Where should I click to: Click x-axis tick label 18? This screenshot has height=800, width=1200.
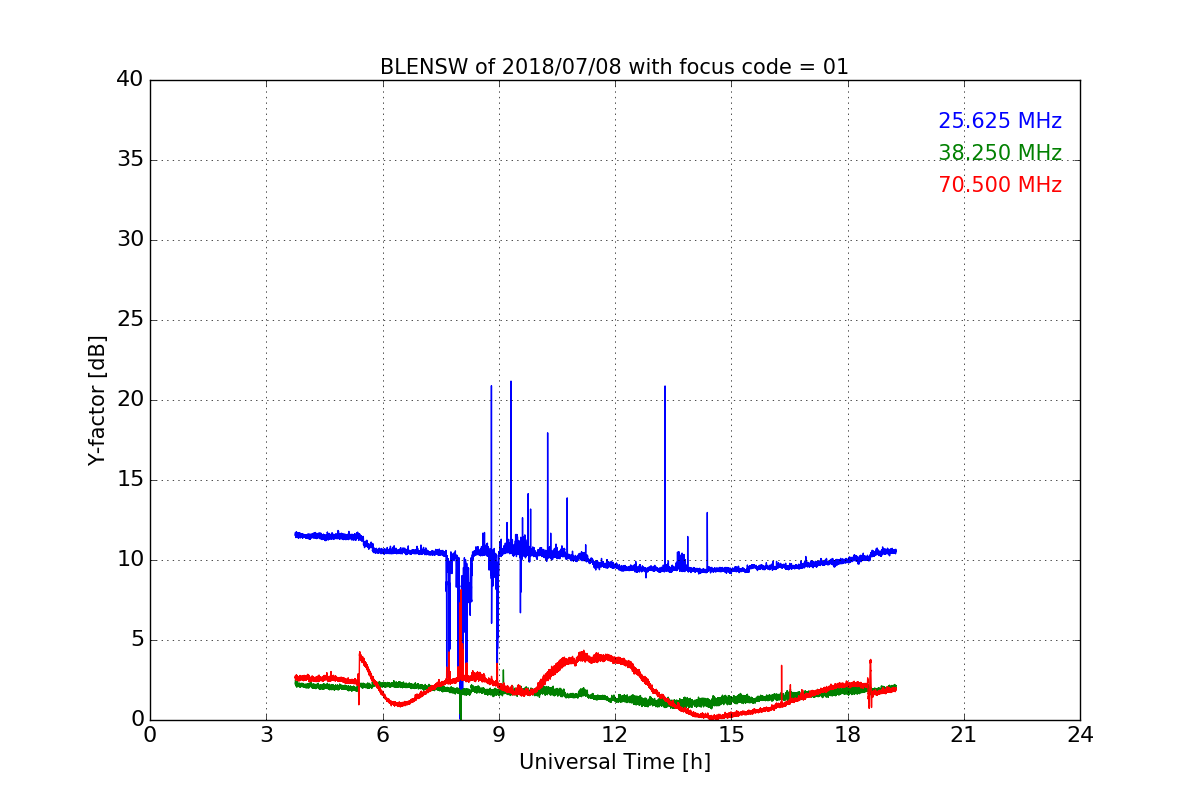[x=848, y=734]
